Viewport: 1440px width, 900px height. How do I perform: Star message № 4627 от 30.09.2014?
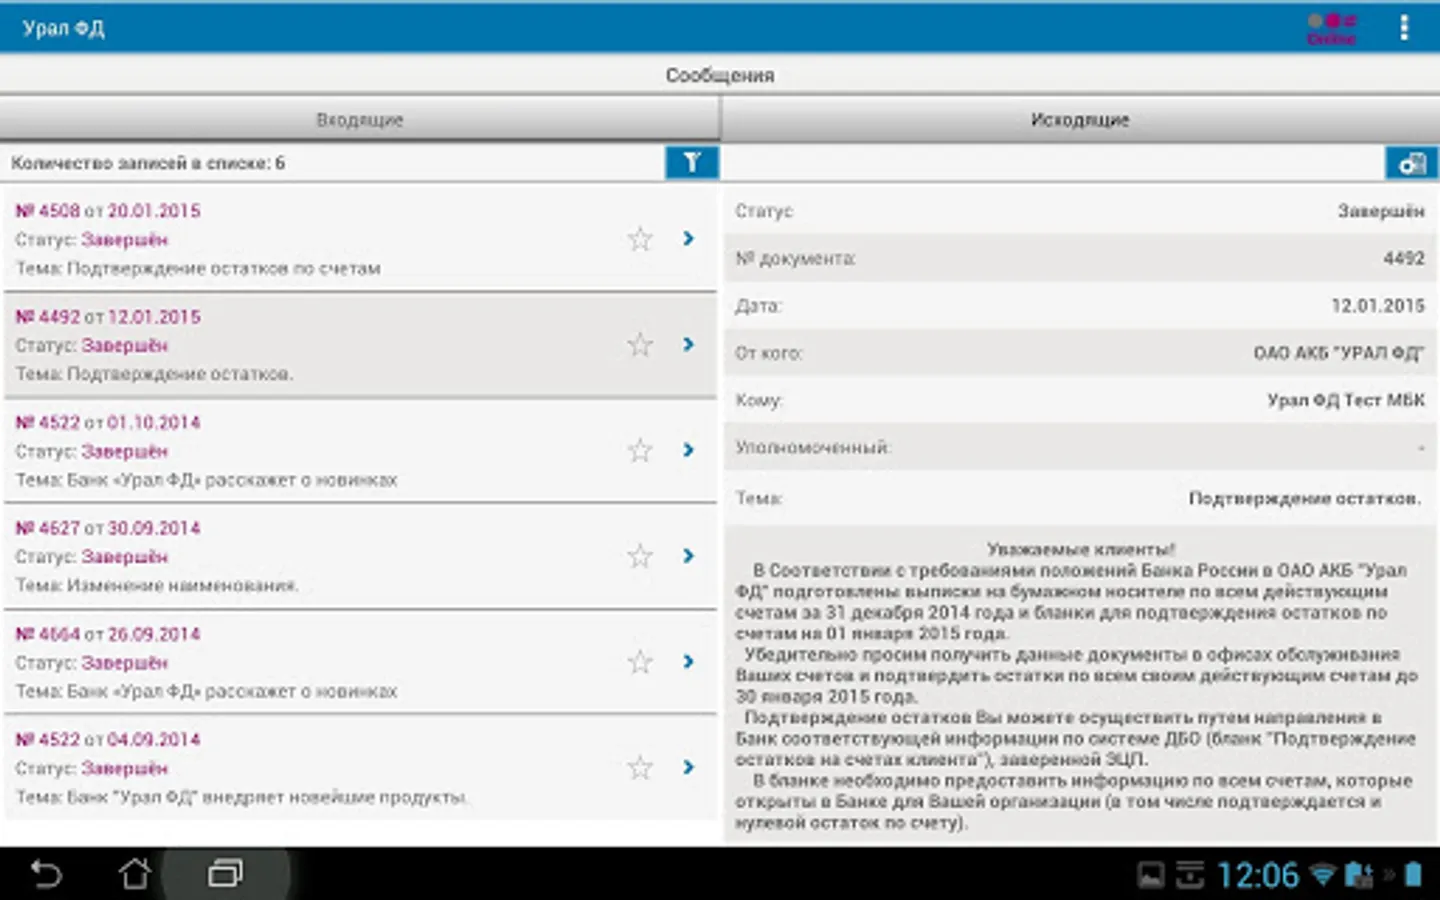click(x=640, y=556)
